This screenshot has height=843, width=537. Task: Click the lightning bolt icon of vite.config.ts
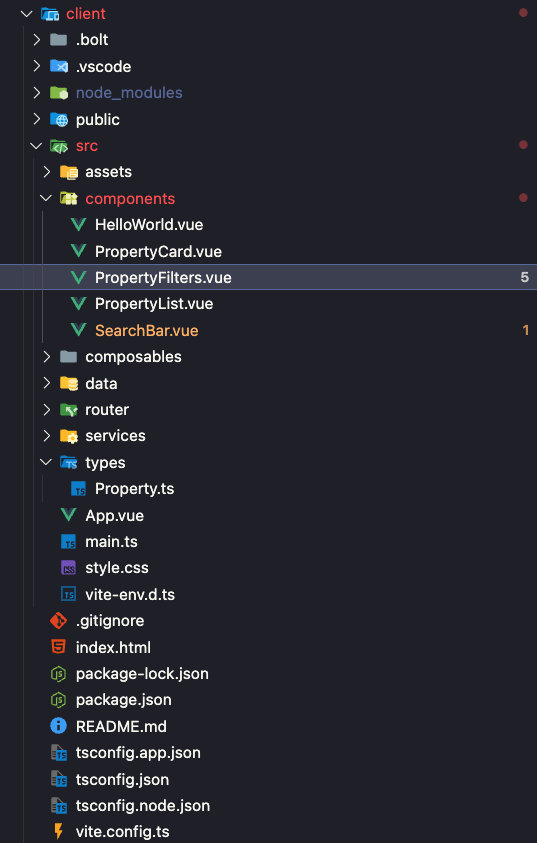click(x=59, y=832)
